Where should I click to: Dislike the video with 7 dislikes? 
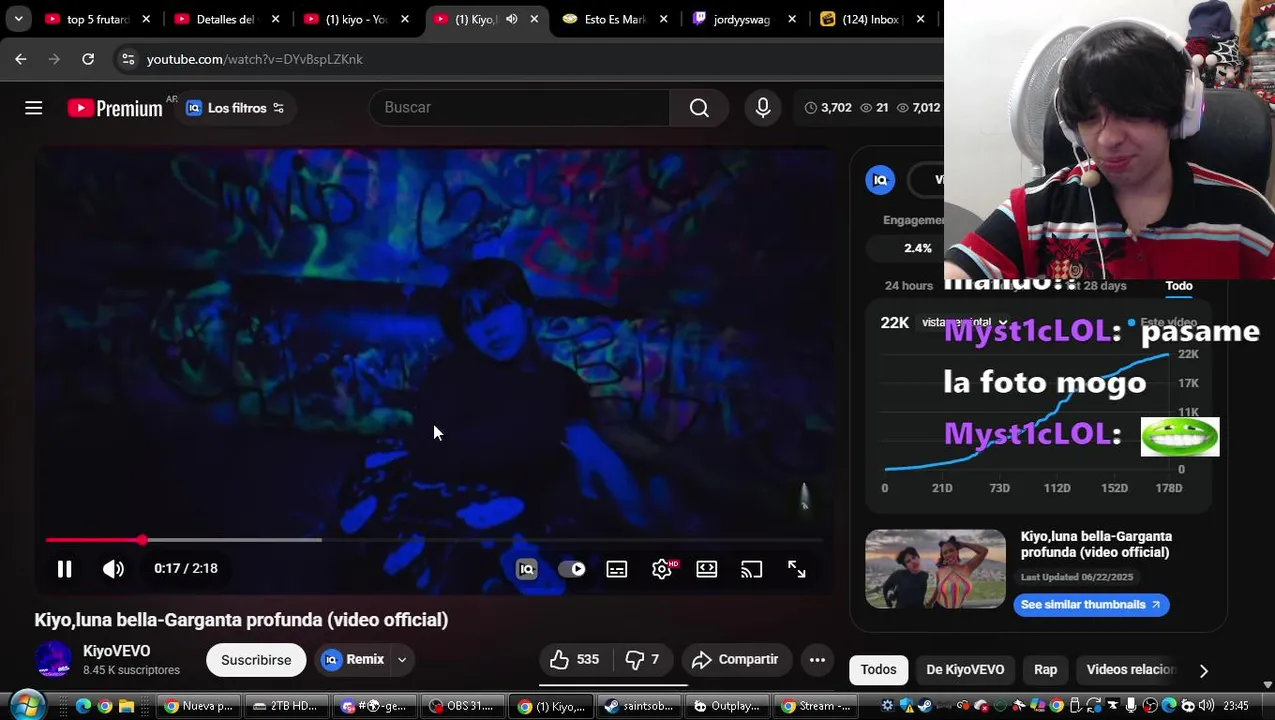[642, 660]
